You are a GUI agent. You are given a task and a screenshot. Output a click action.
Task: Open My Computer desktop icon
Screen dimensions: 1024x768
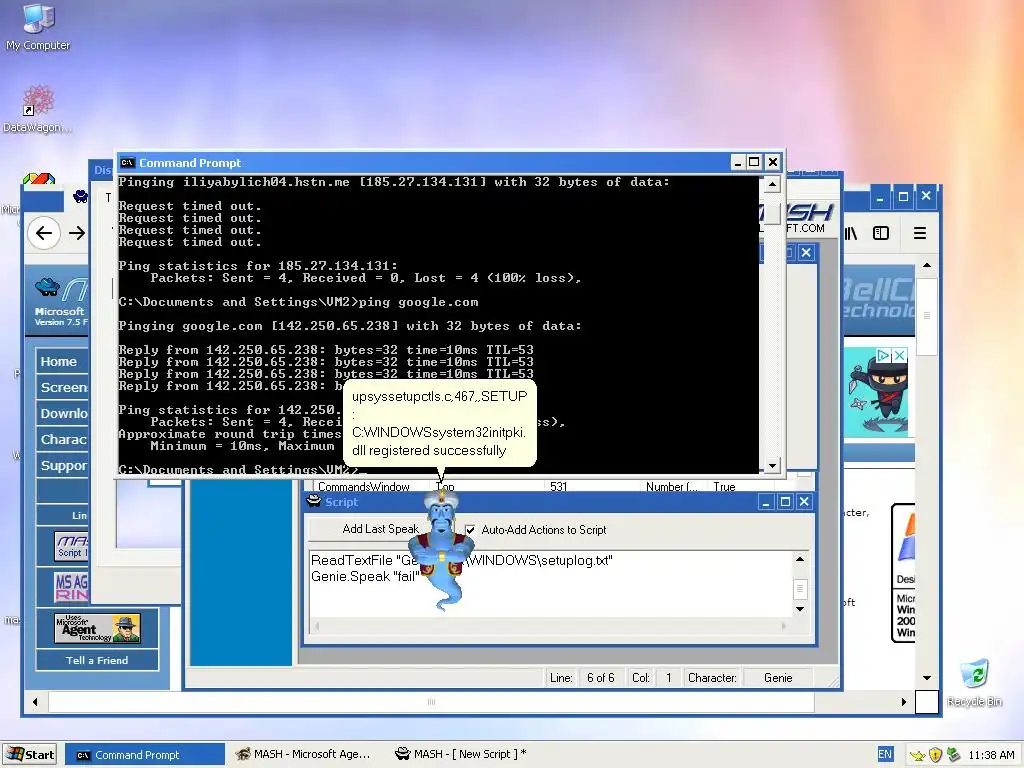pyautogui.click(x=38, y=27)
